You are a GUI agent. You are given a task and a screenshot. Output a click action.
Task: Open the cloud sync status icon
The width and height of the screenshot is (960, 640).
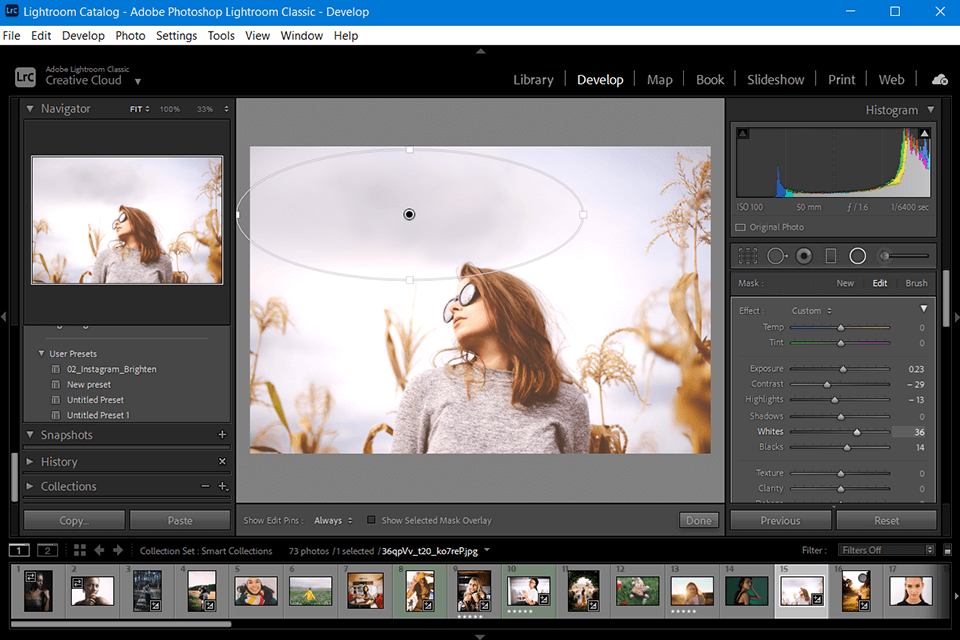939,79
